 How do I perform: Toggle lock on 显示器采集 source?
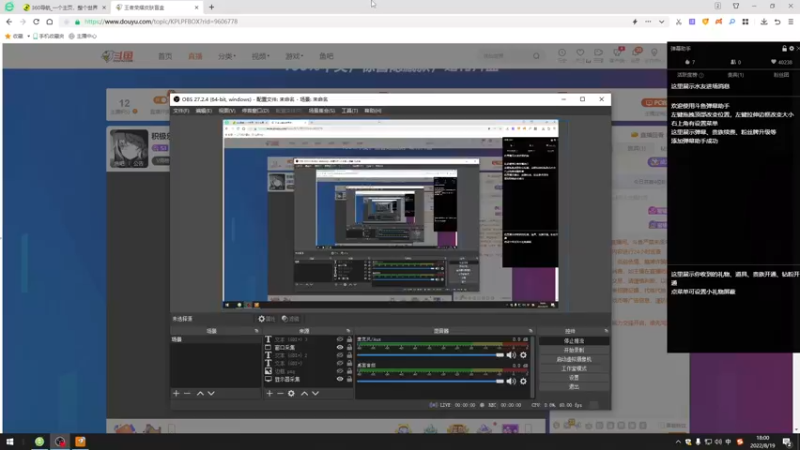pos(349,379)
